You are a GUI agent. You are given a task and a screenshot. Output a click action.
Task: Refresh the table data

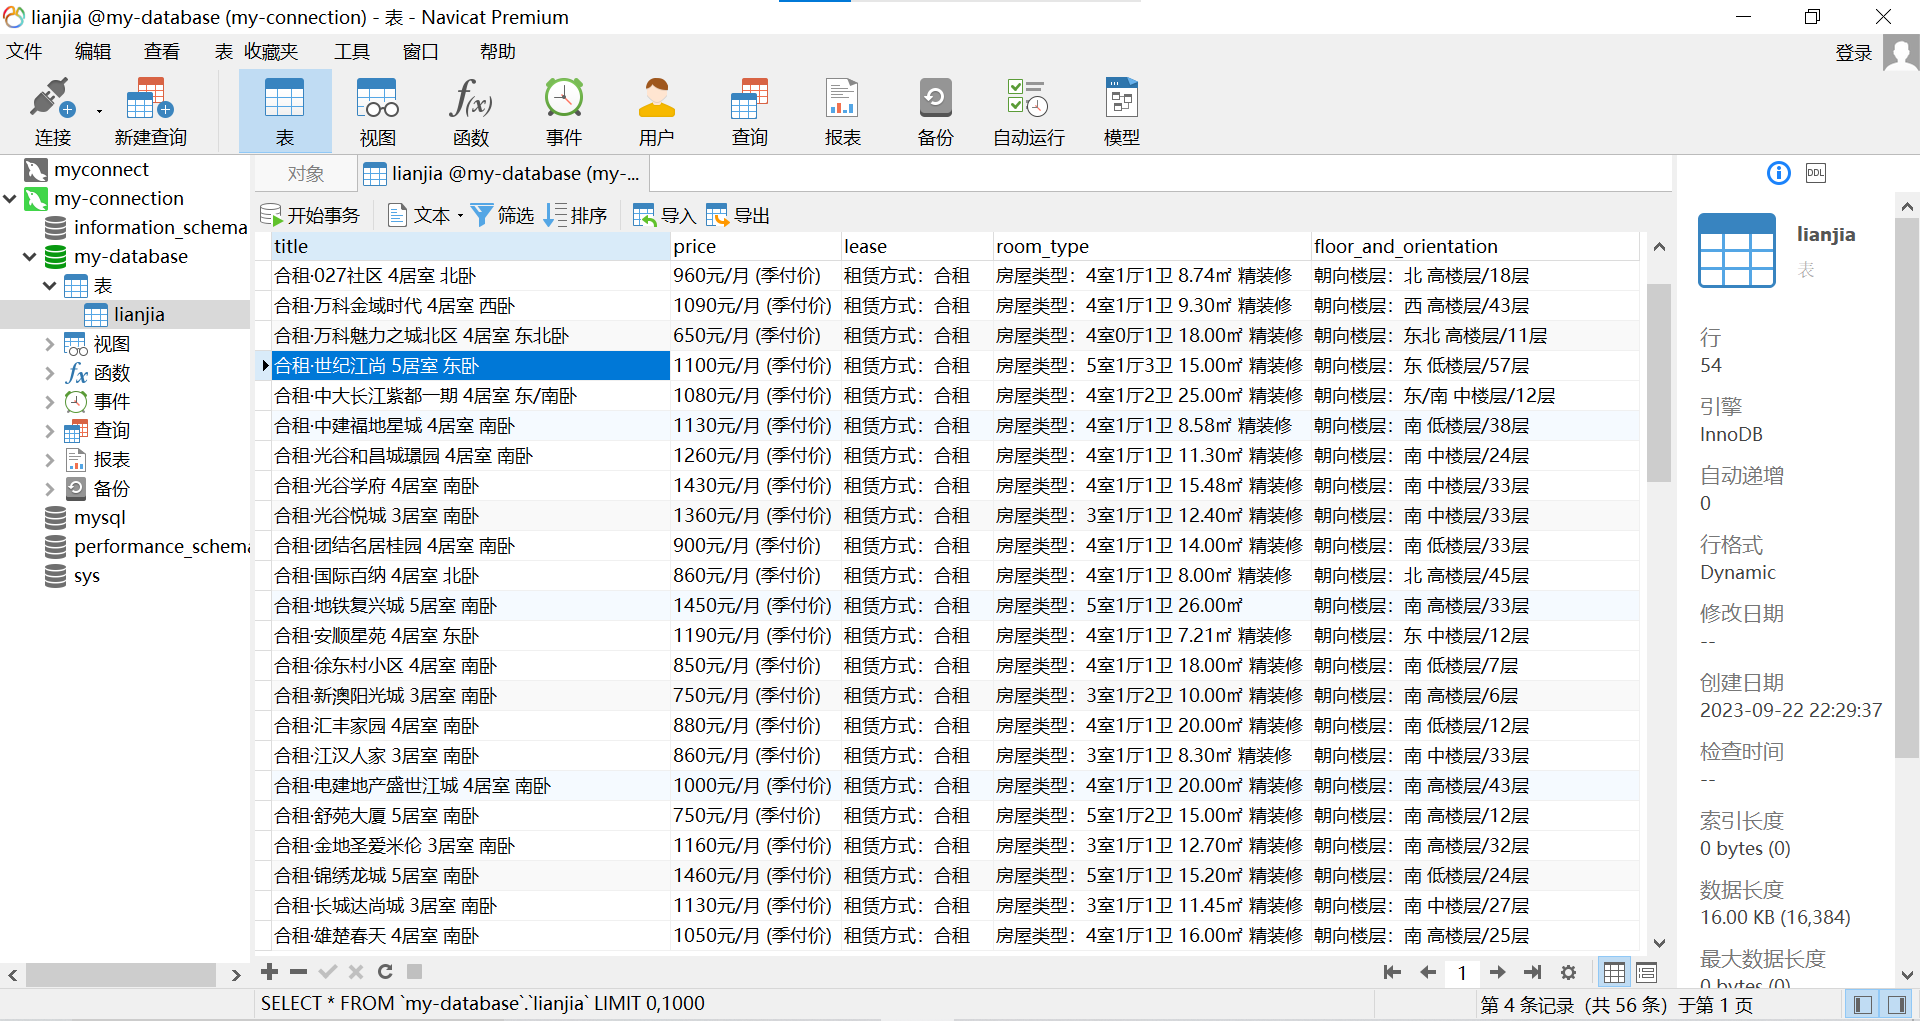pyautogui.click(x=385, y=971)
